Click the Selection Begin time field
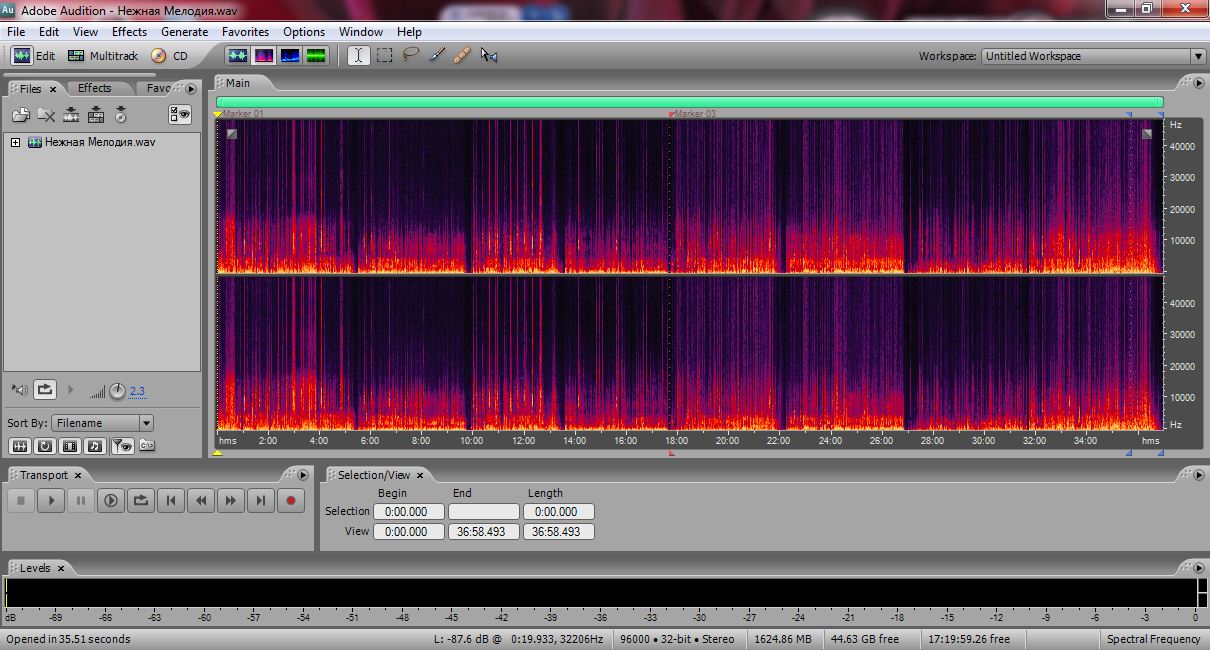The image size is (1210, 650). click(x=408, y=512)
